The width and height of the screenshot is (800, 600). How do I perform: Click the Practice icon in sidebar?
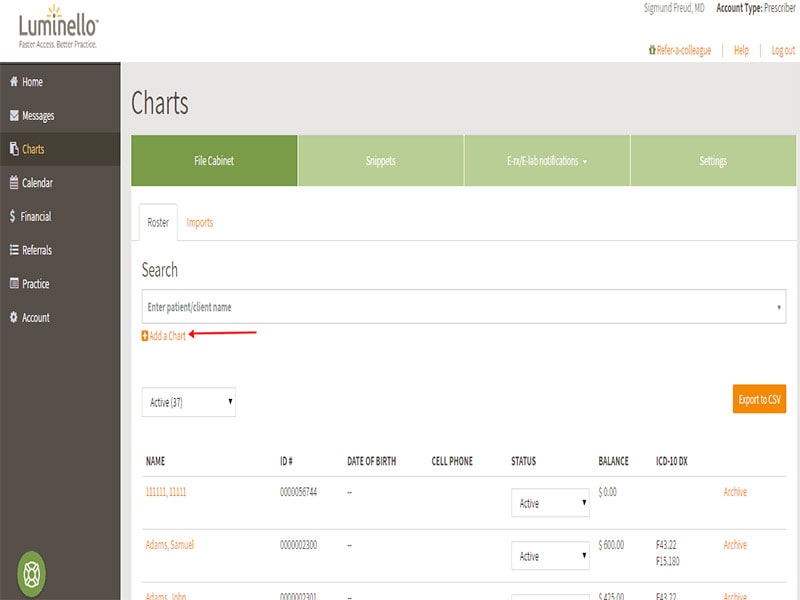click(x=14, y=283)
